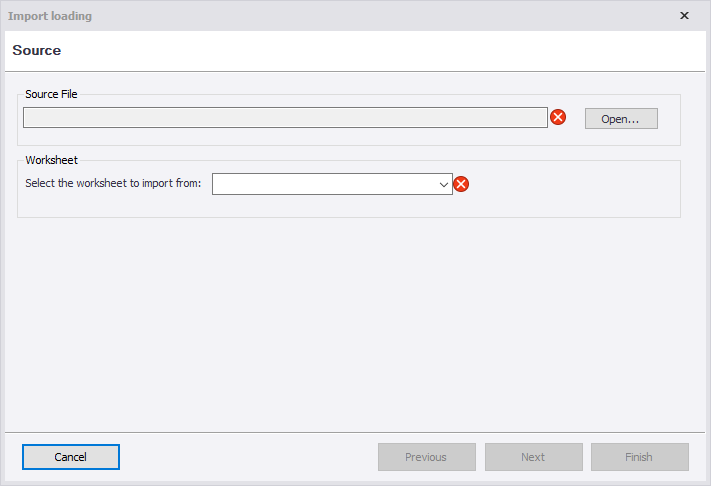The image size is (711, 486).
Task: Go back with the Previous button
Action: (x=426, y=457)
